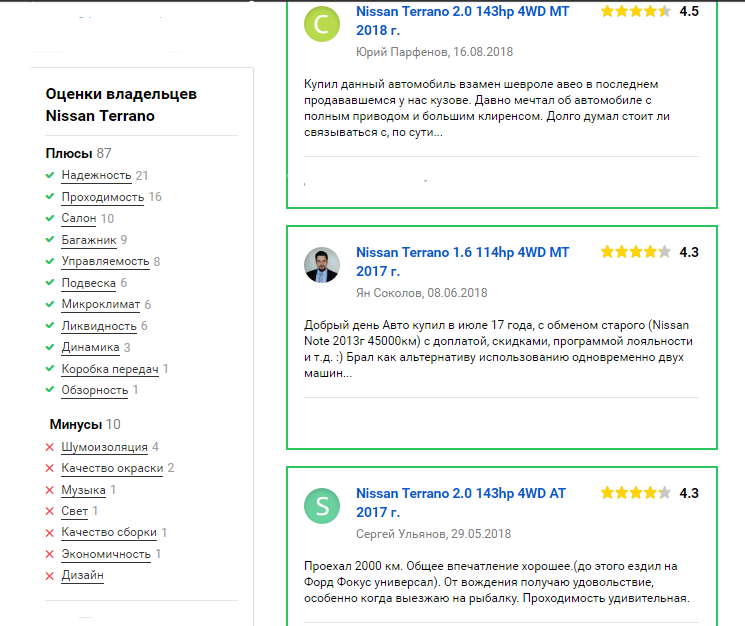Open Качество сборки cons link
Viewport: 745px width, 626px height.
coord(109,532)
